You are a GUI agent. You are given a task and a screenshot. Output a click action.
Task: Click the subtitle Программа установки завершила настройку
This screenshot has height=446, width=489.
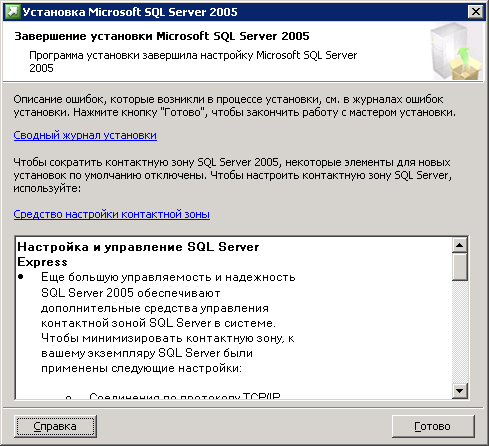pos(193,61)
